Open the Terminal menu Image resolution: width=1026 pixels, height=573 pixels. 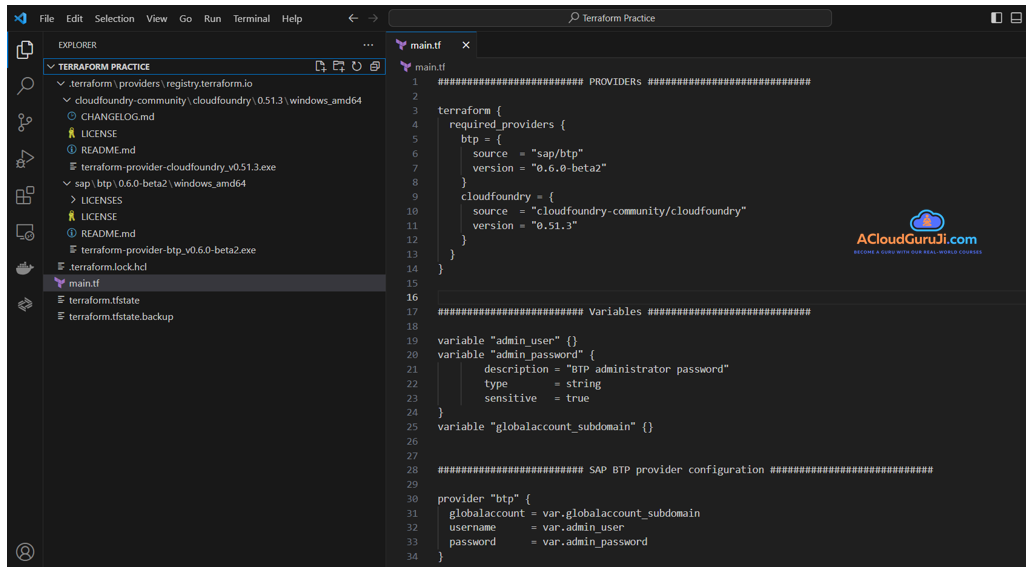pyautogui.click(x=251, y=18)
